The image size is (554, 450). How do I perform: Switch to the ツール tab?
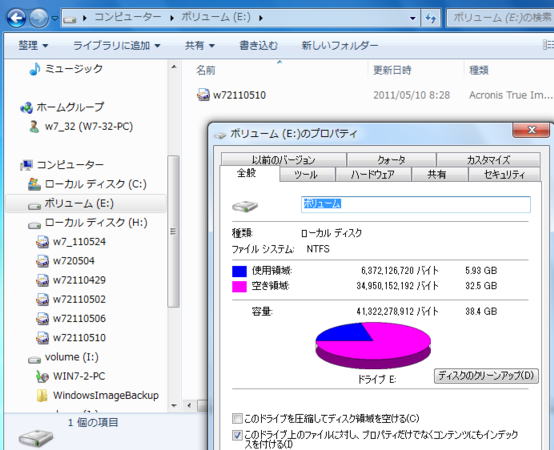(x=307, y=174)
